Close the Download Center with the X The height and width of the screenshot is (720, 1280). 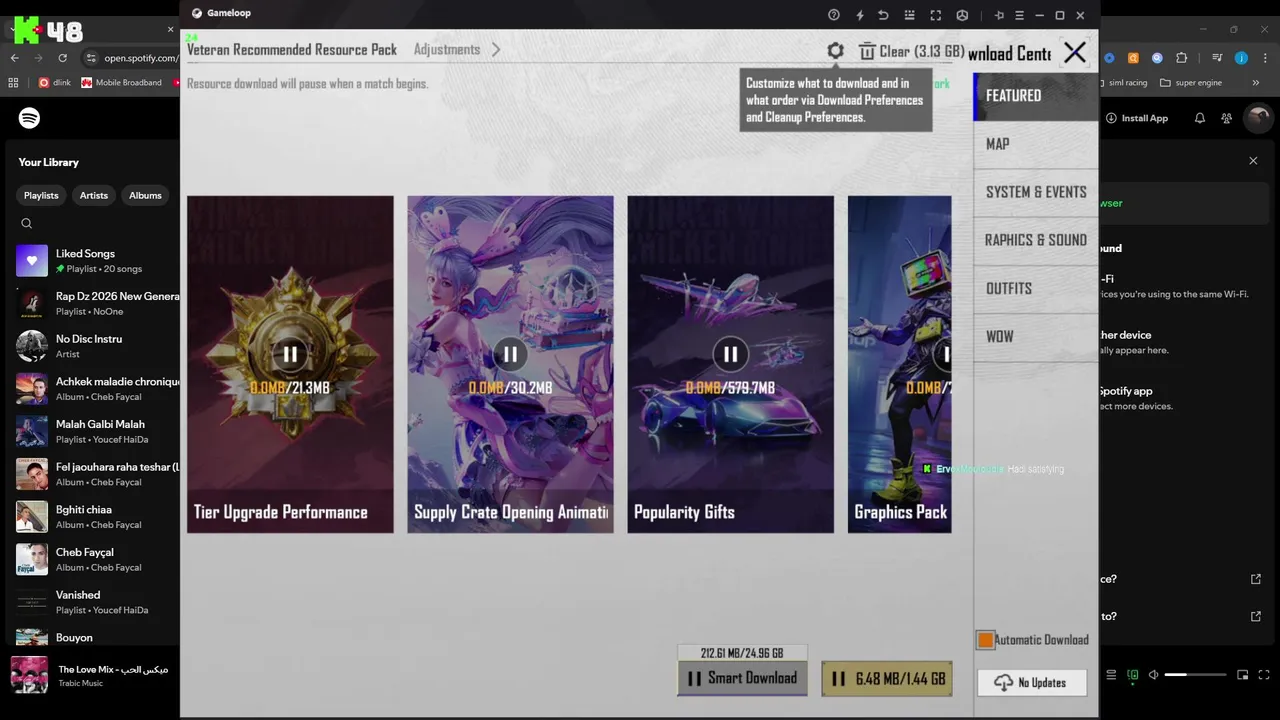1074,53
